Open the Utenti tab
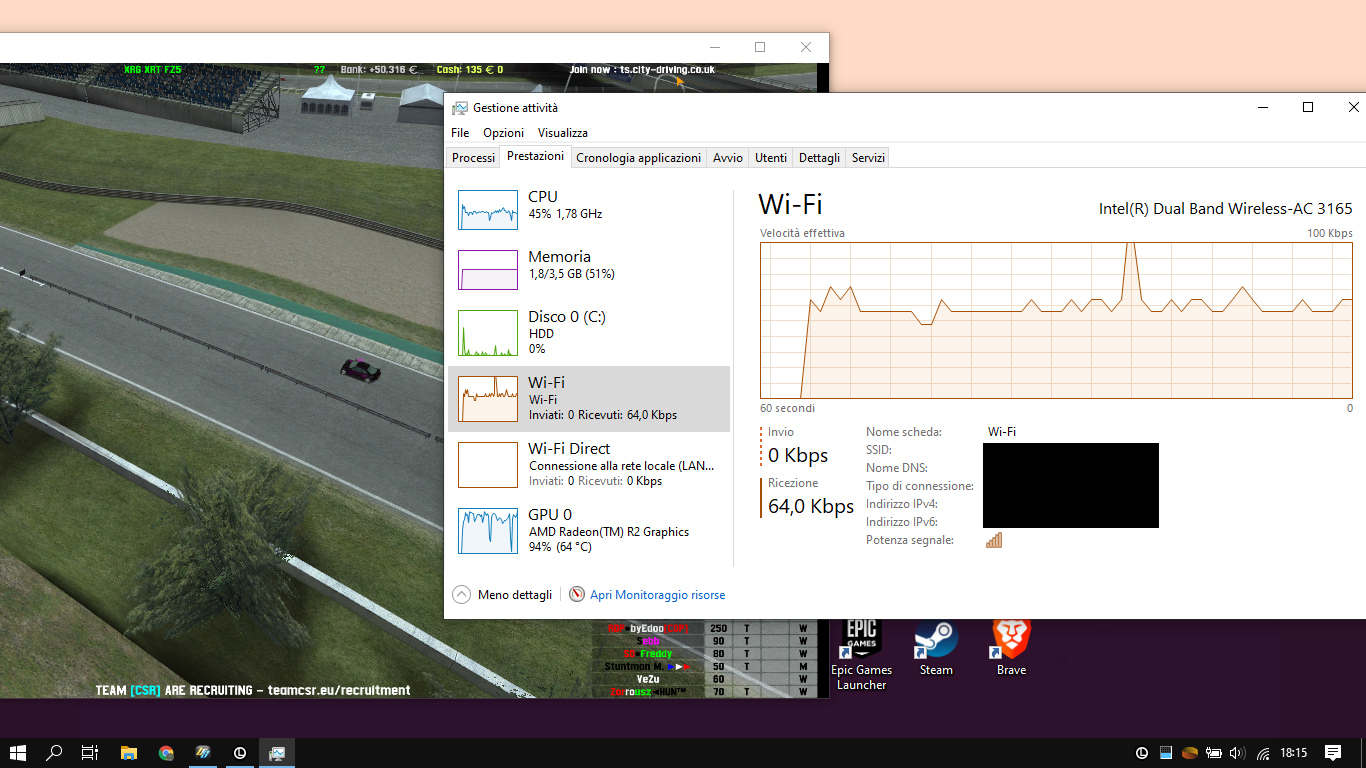 pos(771,158)
